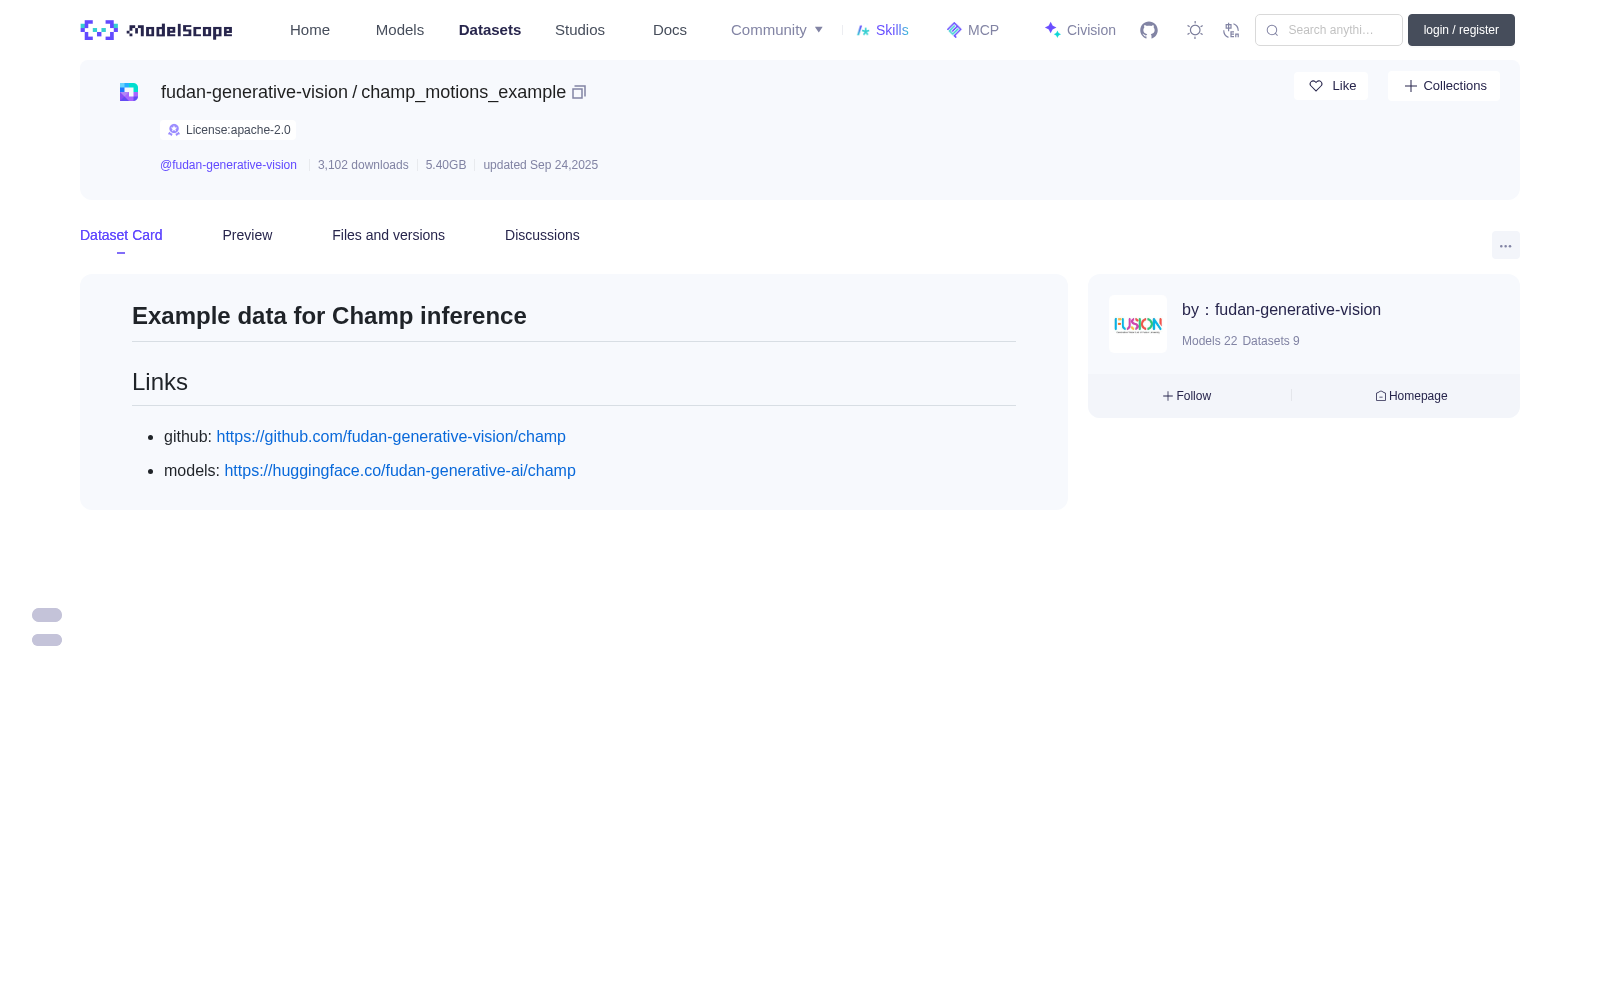Select Datasets in the top navigation
1600x1000 pixels.
tap(490, 30)
